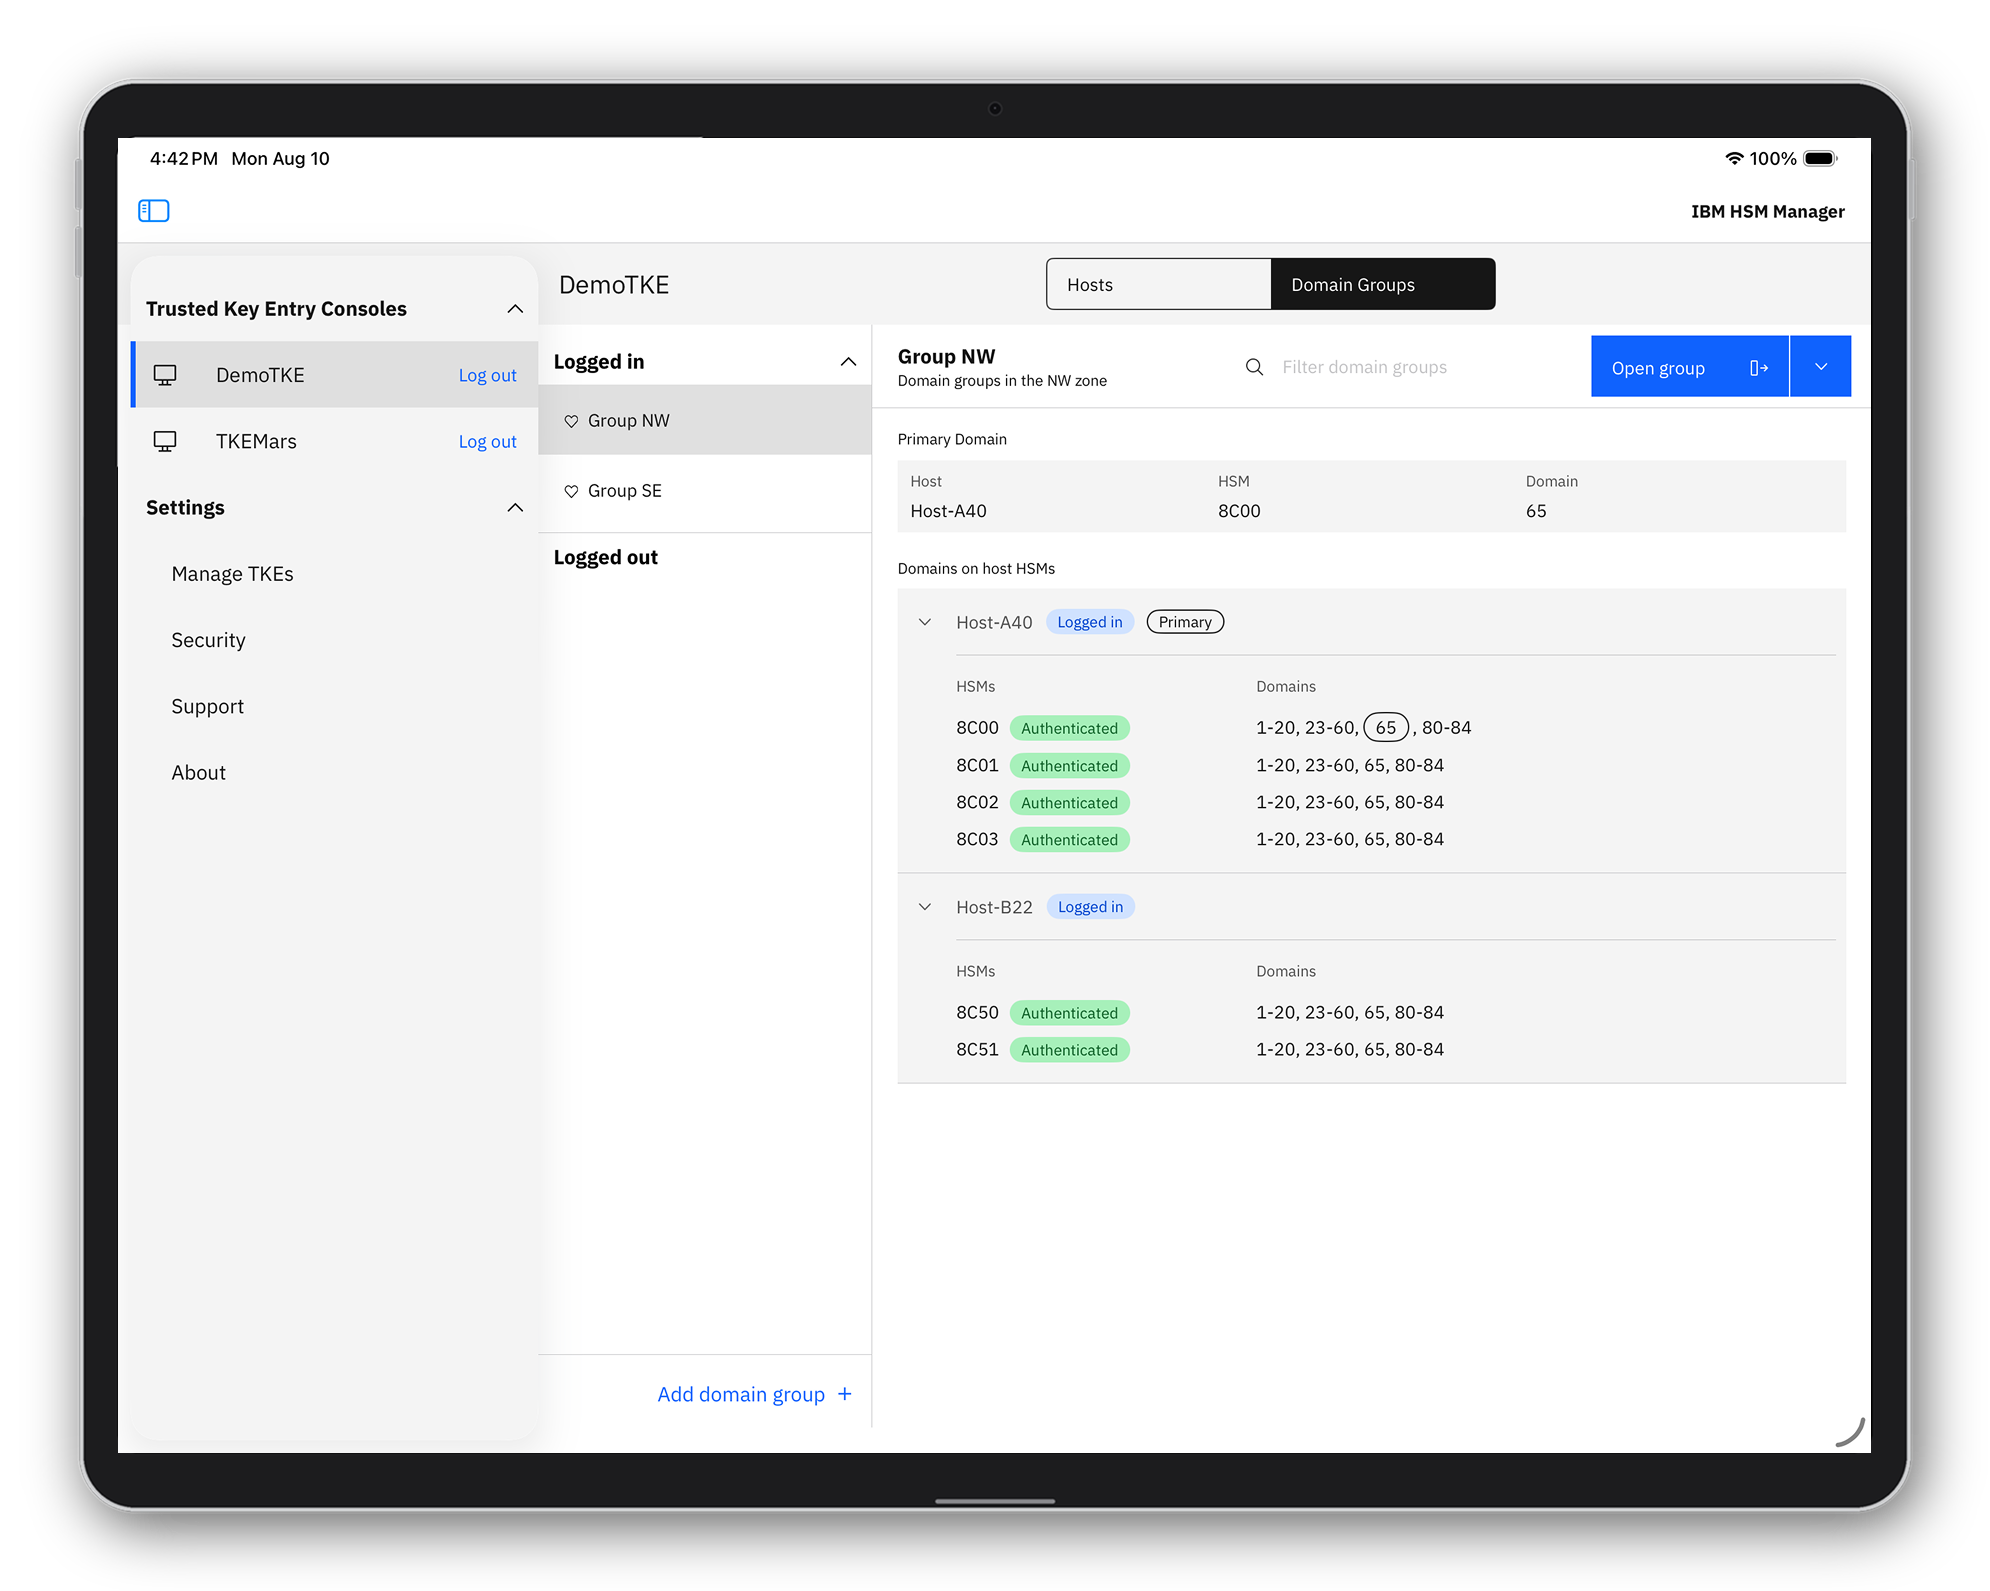Viewport: 1990px width, 1591px height.
Task: Click the battery status icon
Action: pos(1821,158)
